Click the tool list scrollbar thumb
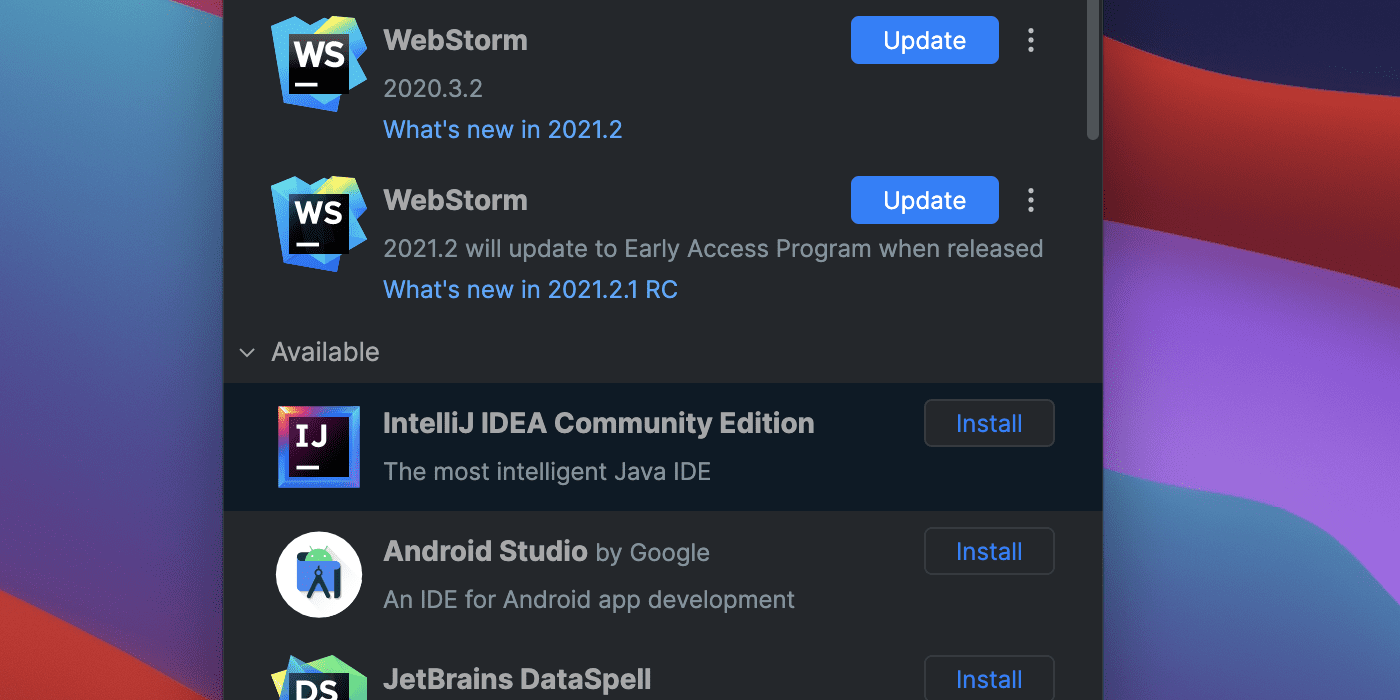The height and width of the screenshot is (700, 1400). 1093,69
